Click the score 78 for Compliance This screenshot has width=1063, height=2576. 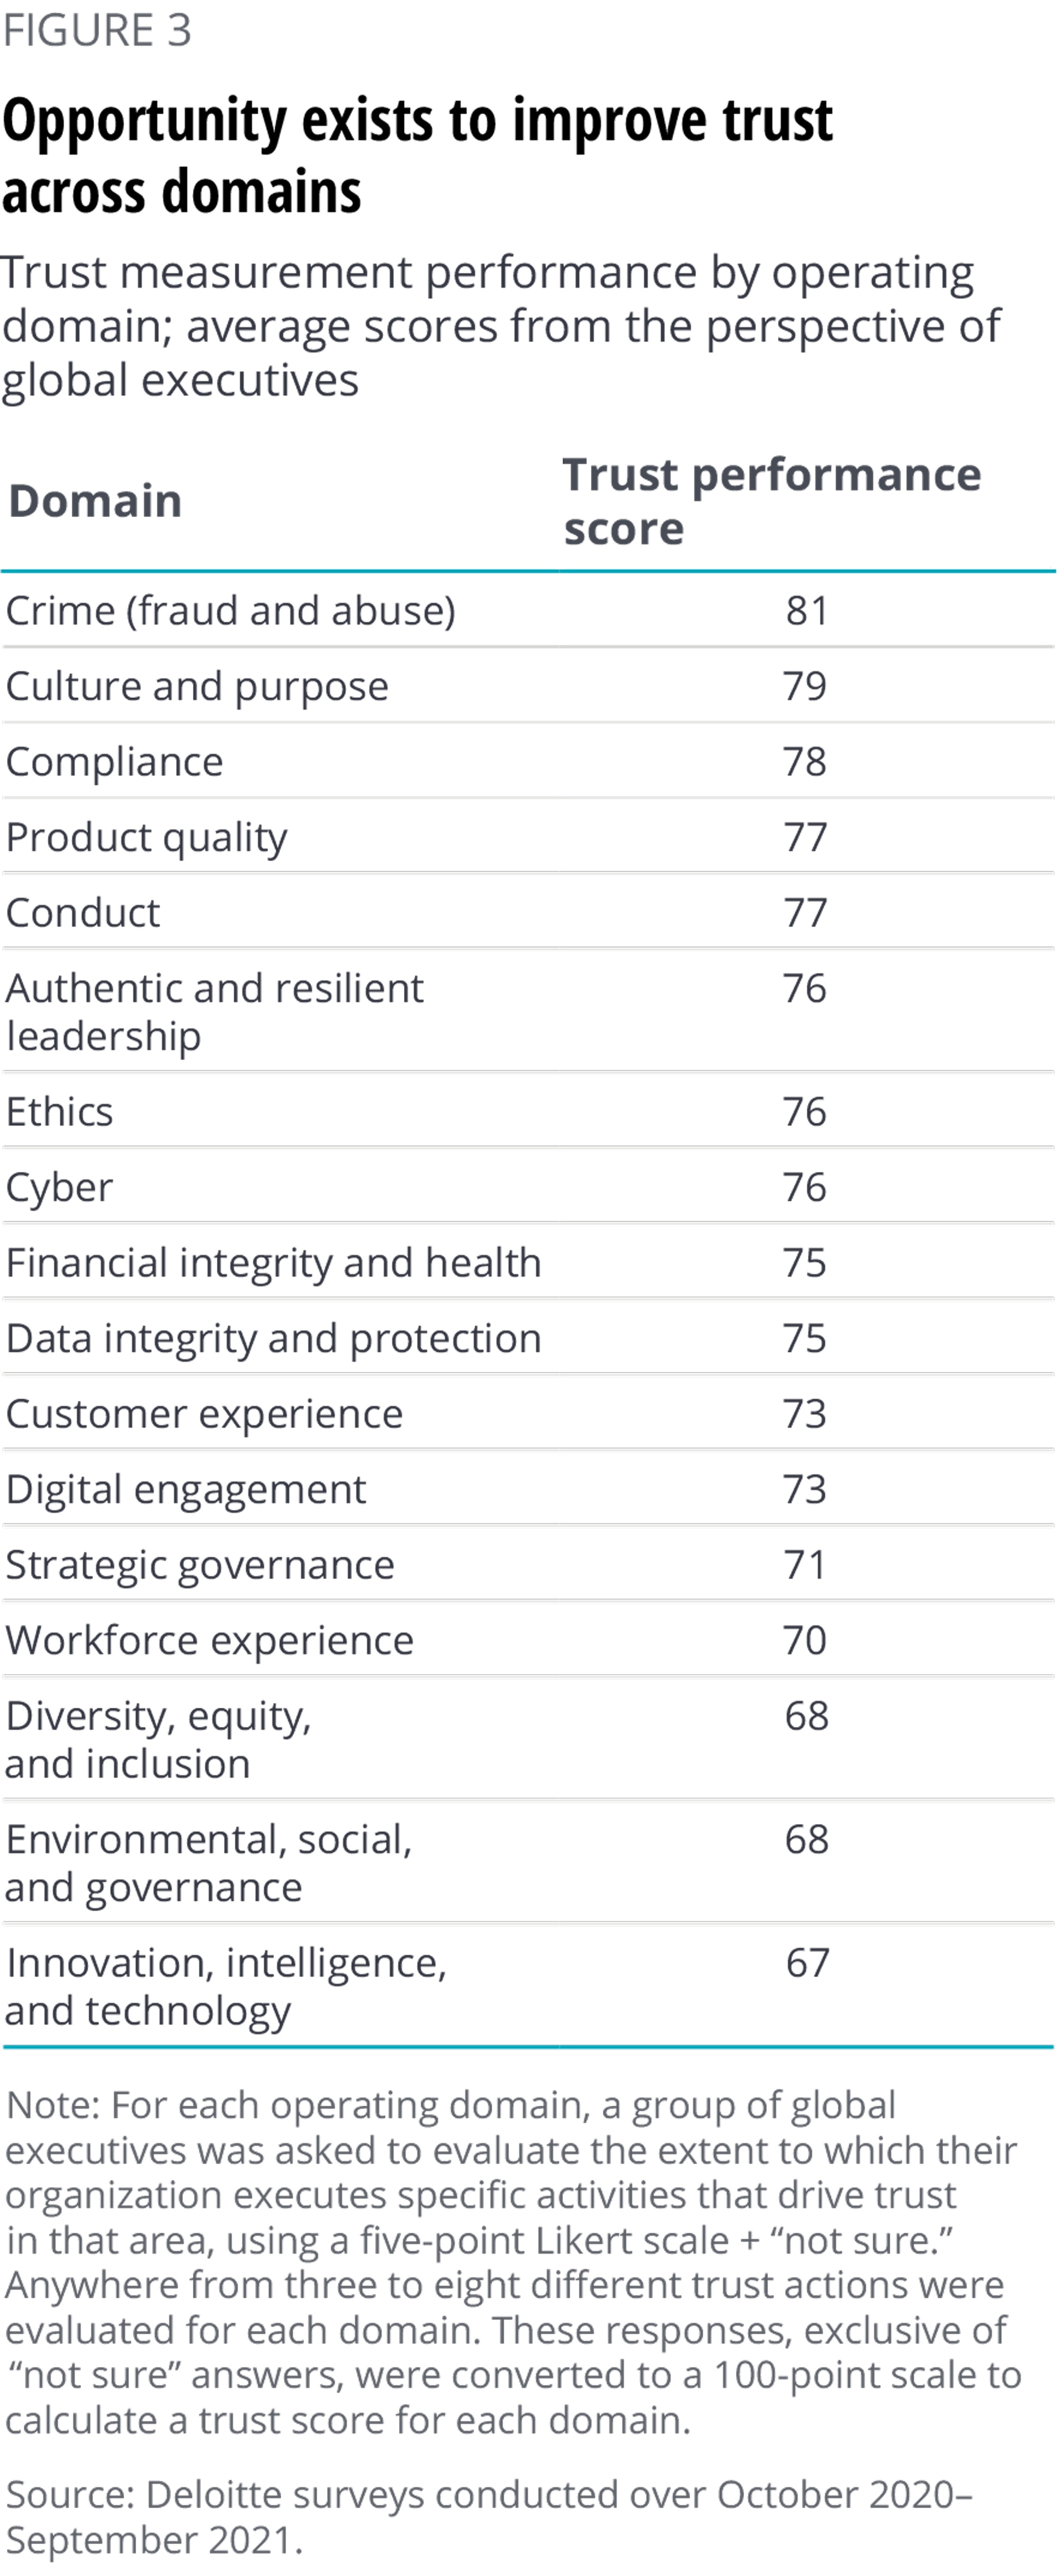804,762
